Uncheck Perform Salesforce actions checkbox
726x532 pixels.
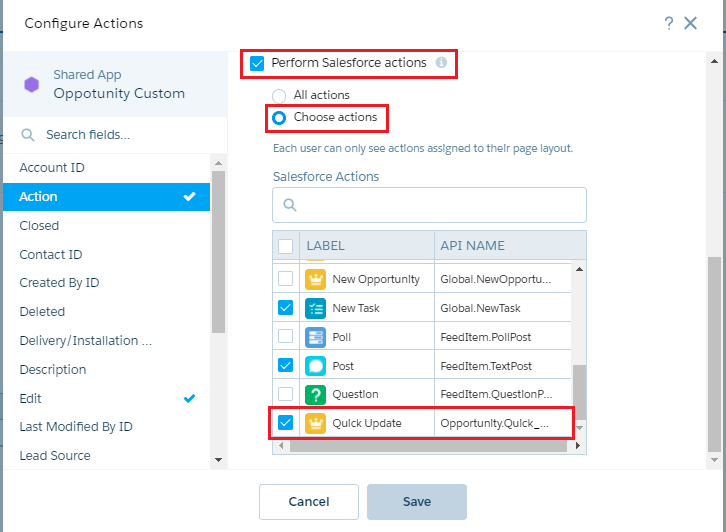click(x=257, y=63)
